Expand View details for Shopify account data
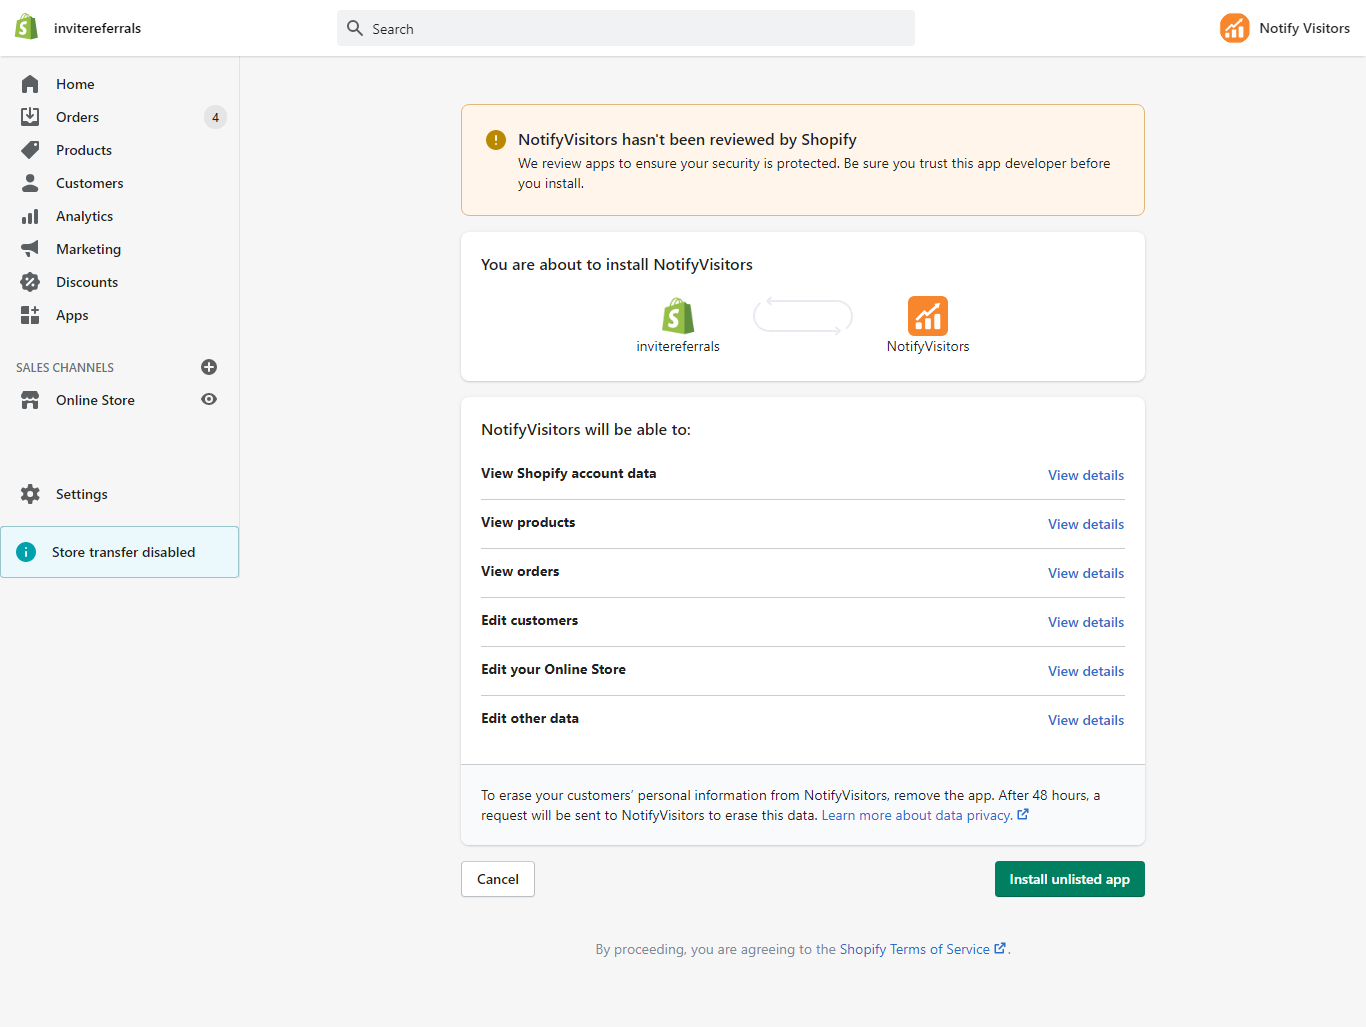The height and width of the screenshot is (1027, 1366). point(1086,475)
